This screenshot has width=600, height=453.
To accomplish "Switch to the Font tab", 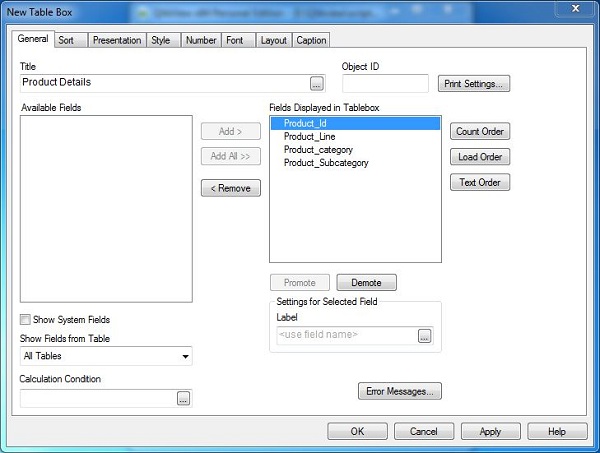I will (238, 40).
